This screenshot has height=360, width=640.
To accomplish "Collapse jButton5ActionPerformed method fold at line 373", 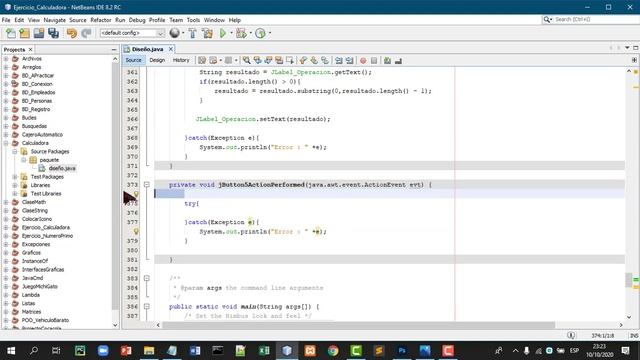I will (147, 184).
